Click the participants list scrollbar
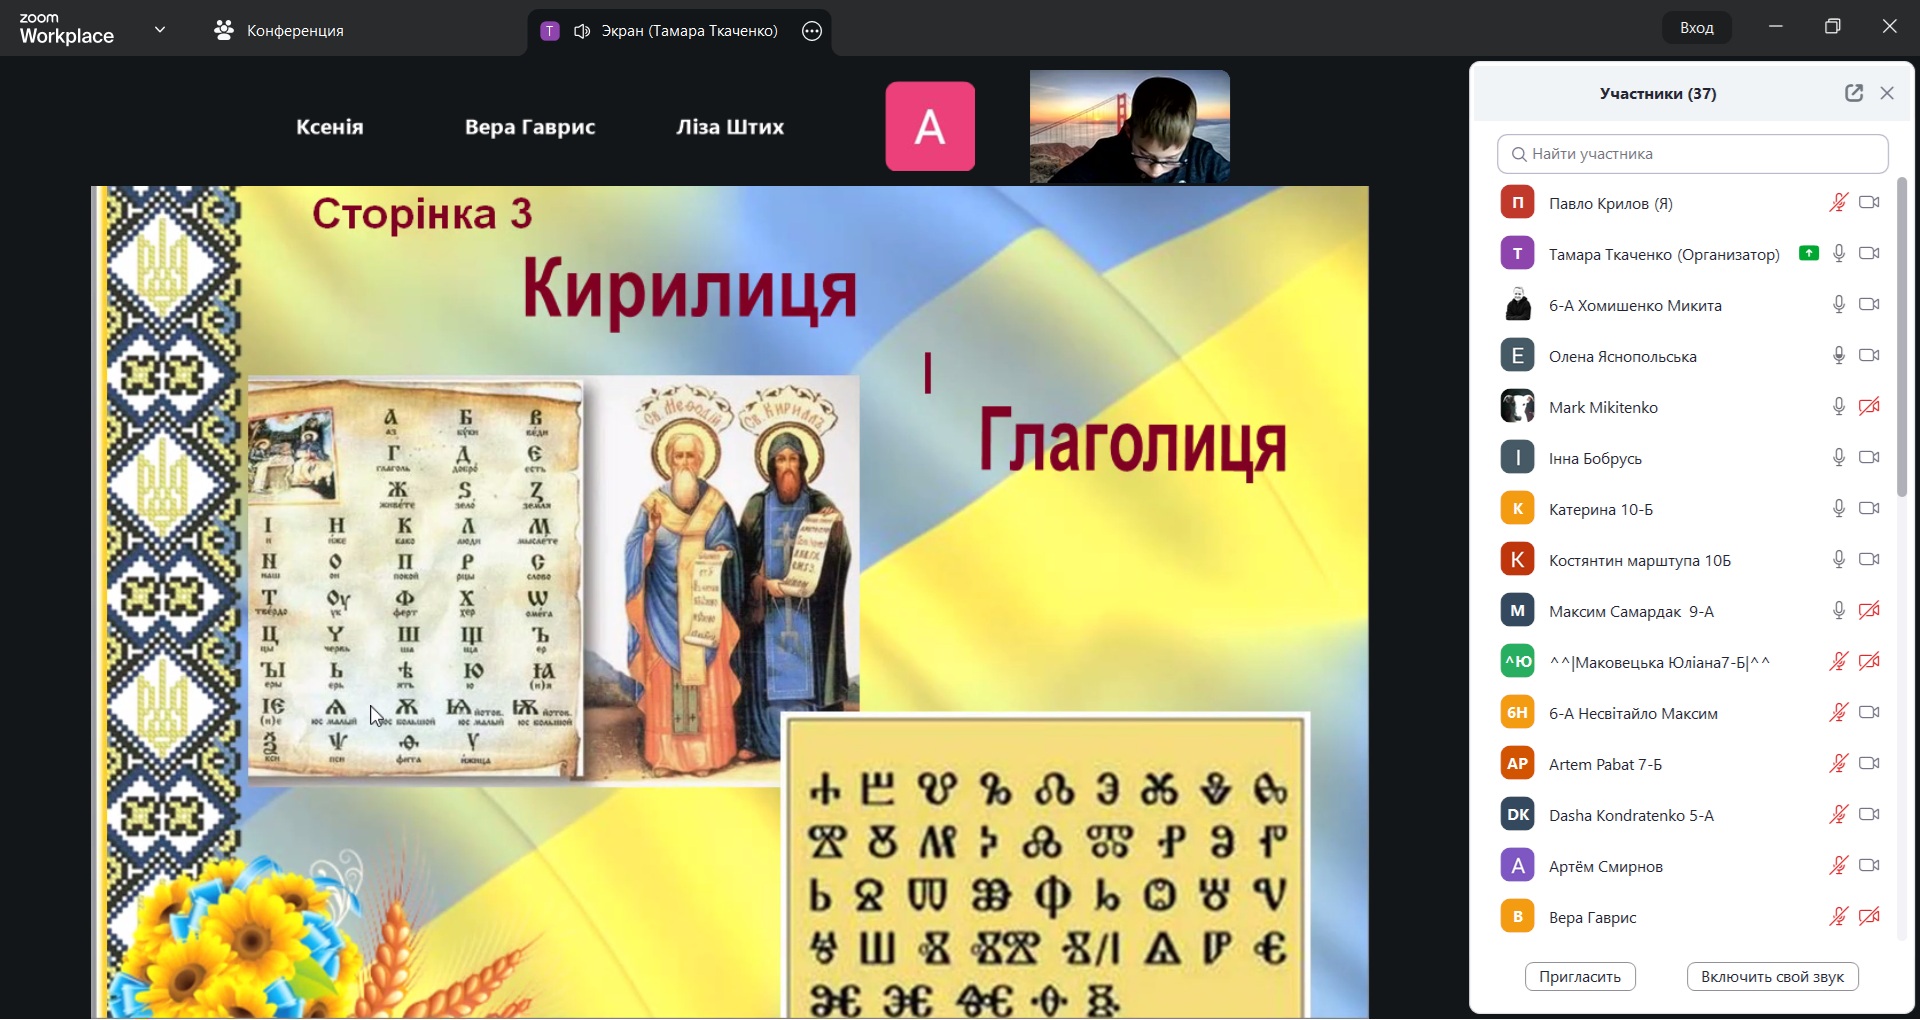 1902,336
